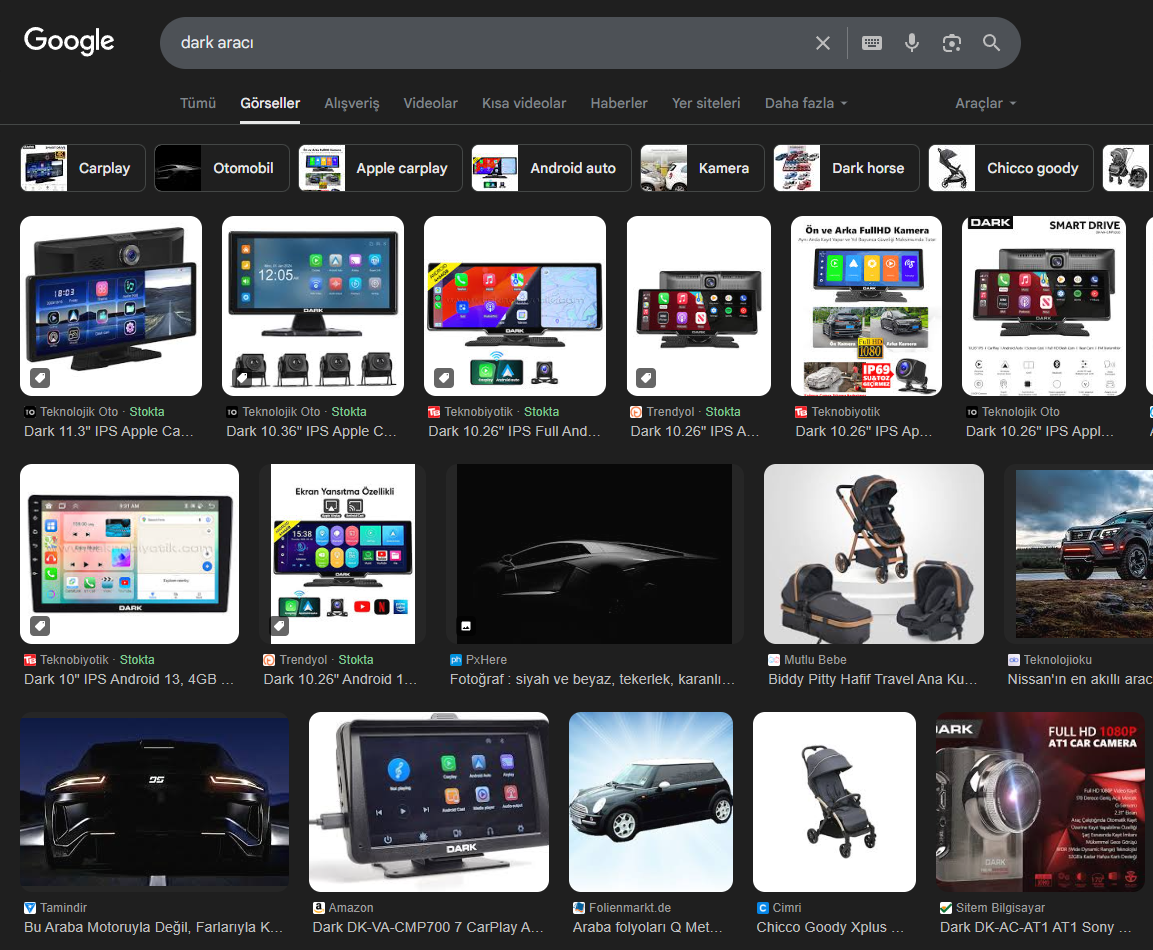1153x950 pixels.
Task: Open the Yer siteleri tab
Action: (706, 104)
